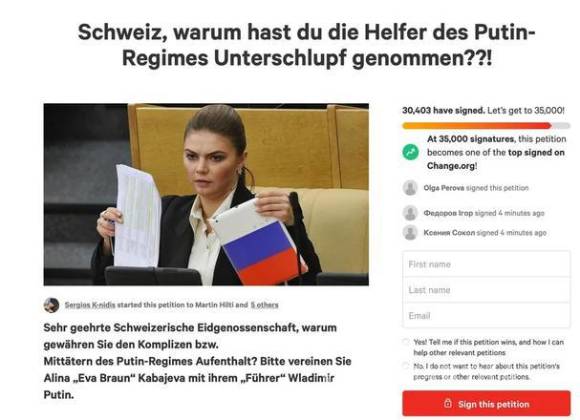Sign this petition with red button

[x=486, y=404]
